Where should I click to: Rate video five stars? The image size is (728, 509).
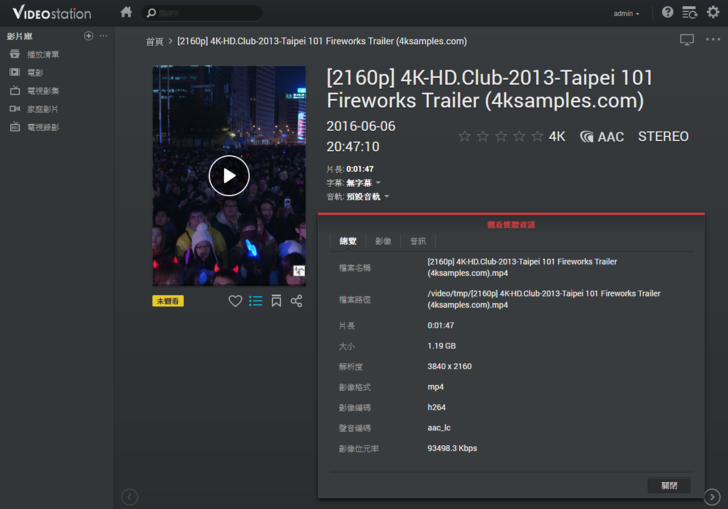coord(537,136)
